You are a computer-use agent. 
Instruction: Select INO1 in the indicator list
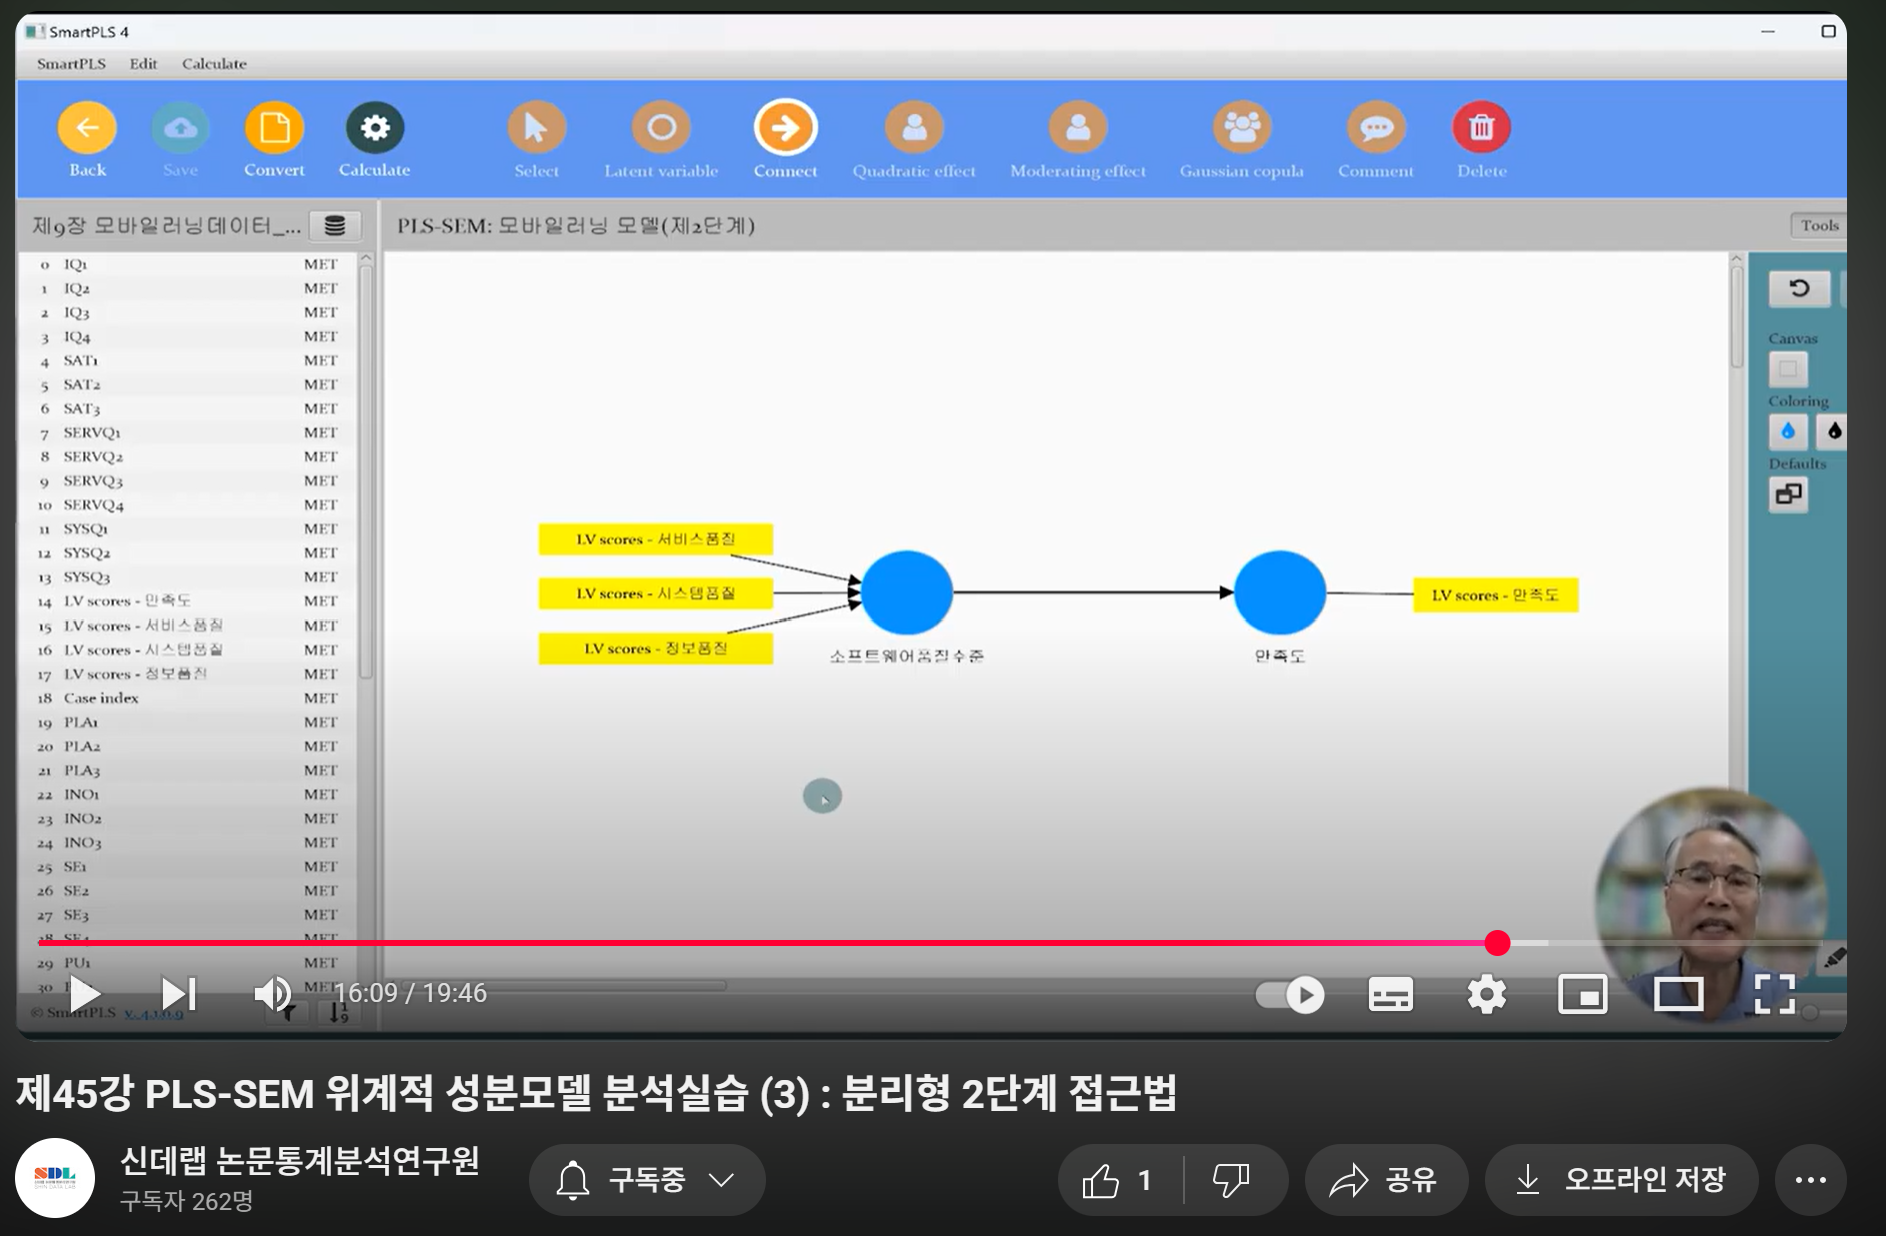[189, 794]
